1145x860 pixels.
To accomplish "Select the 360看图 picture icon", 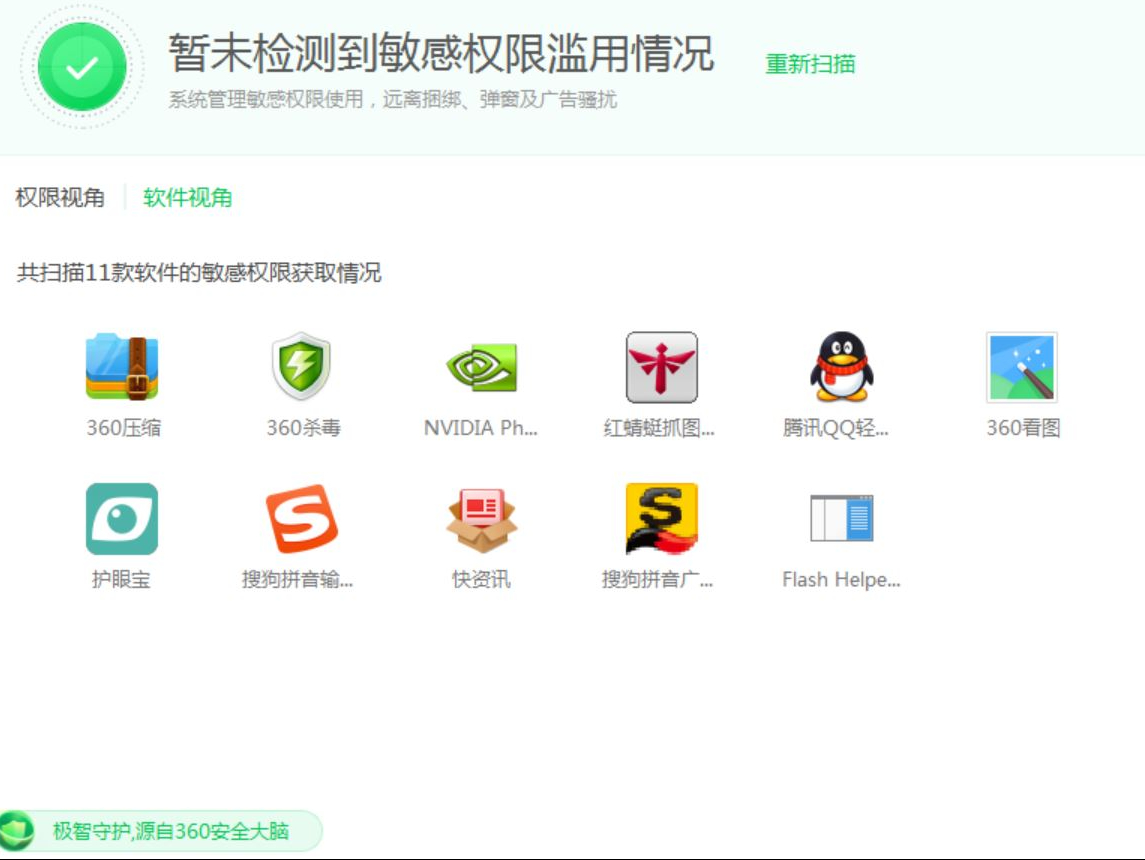I will [1022, 366].
